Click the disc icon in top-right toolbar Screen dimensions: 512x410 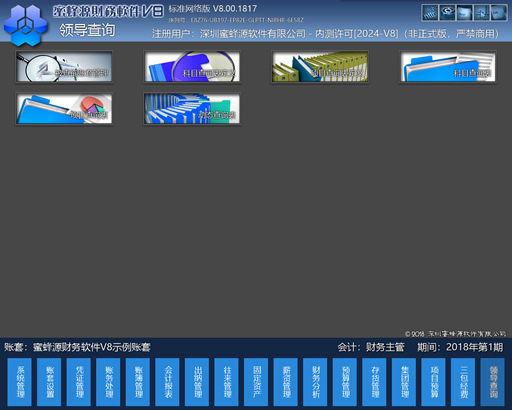point(447,13)
